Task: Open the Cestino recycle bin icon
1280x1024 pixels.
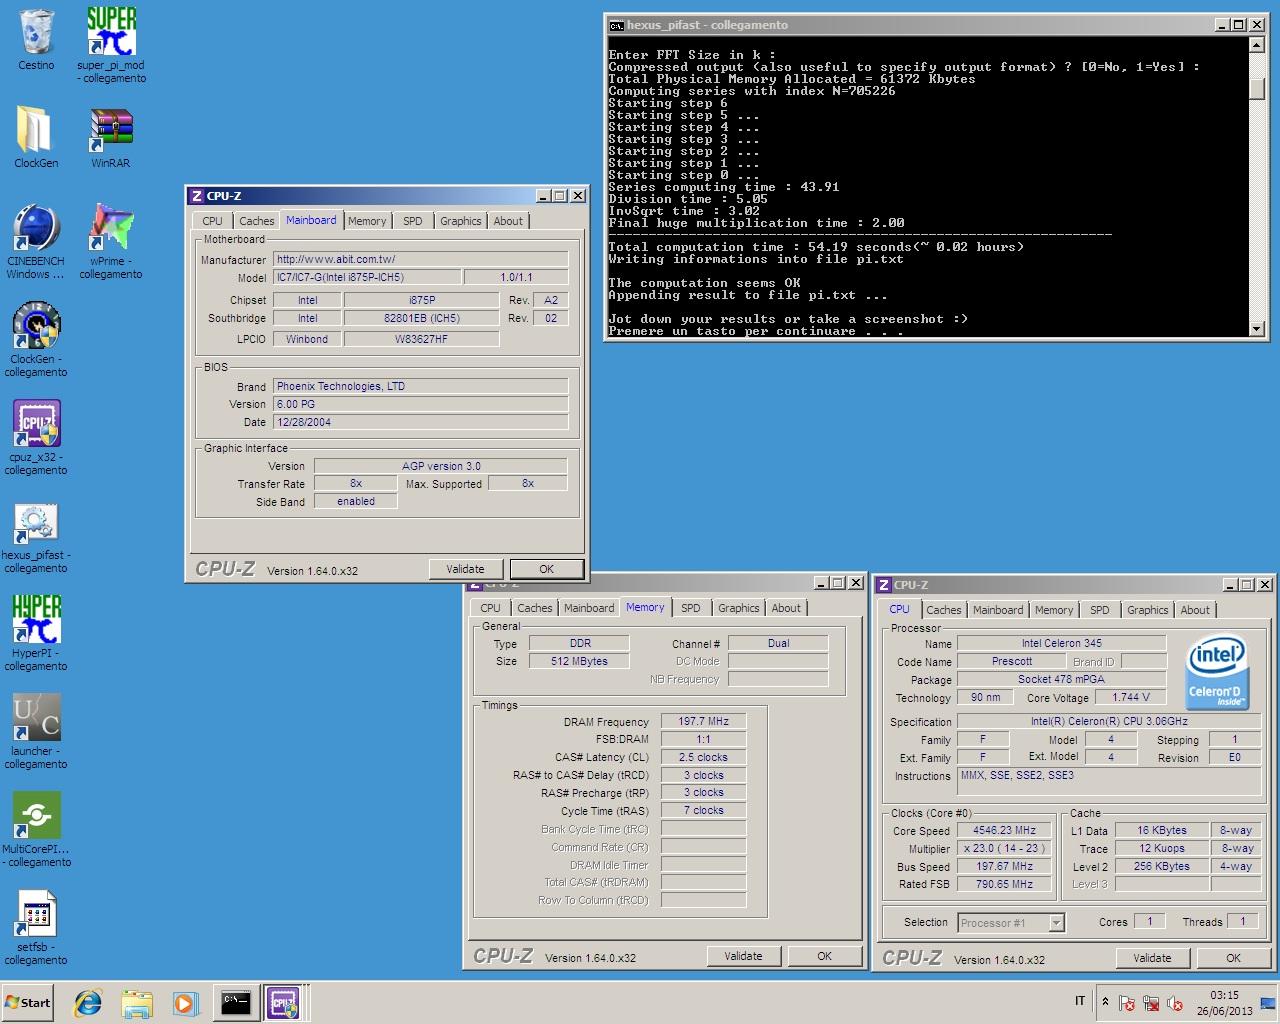Action: click(x=36, y=40)
